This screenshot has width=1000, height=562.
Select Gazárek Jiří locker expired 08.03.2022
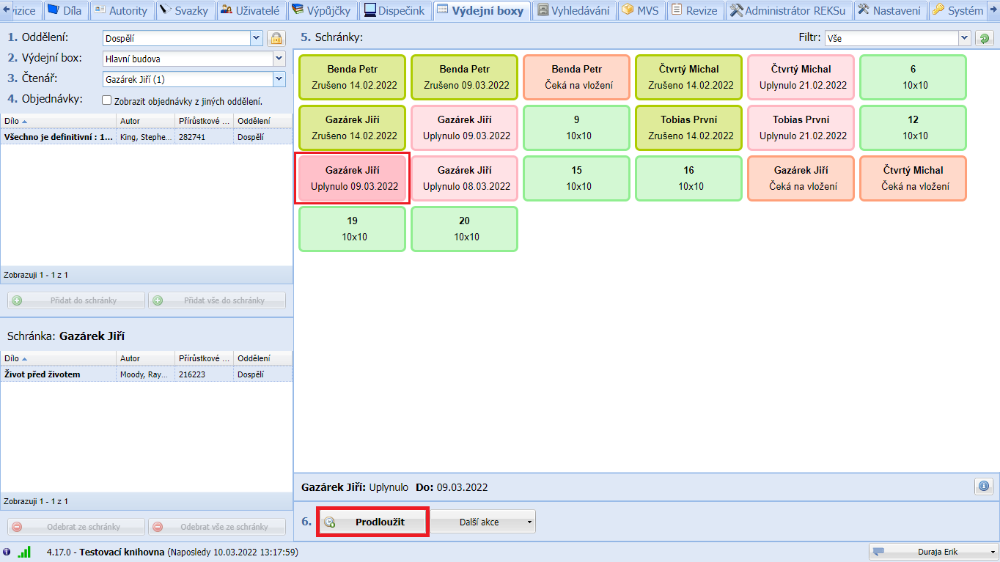(x=466, y=178)
